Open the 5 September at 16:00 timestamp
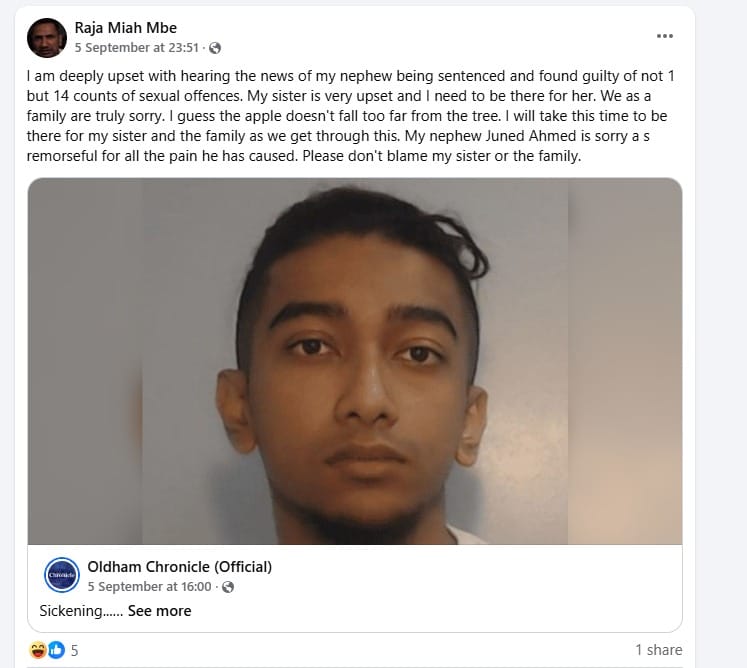The image size is (747, 668). click(149, 587)
